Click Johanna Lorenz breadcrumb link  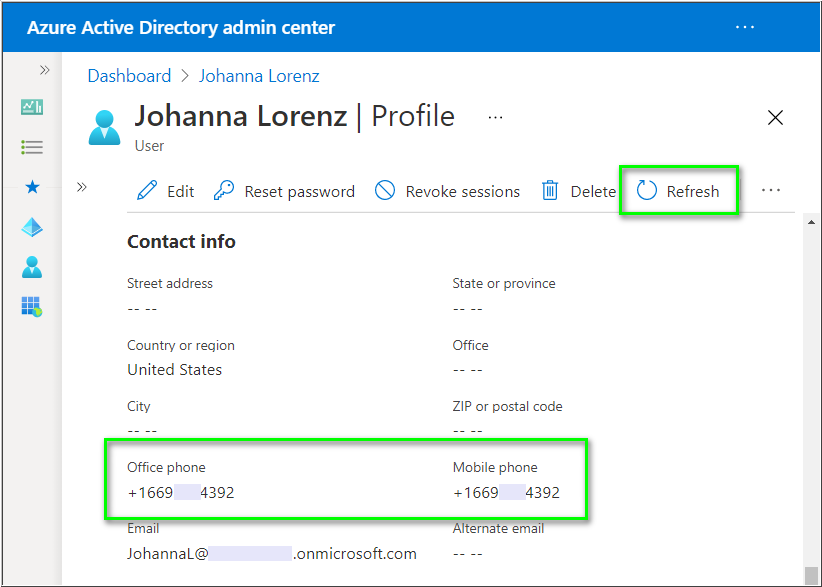coord(259,76)
